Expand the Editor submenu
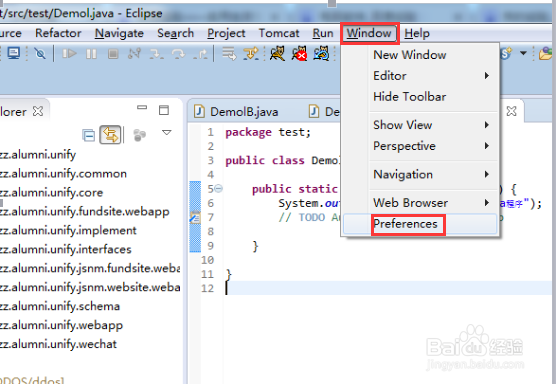Screen dimensions: 556x384 [420, 76]
